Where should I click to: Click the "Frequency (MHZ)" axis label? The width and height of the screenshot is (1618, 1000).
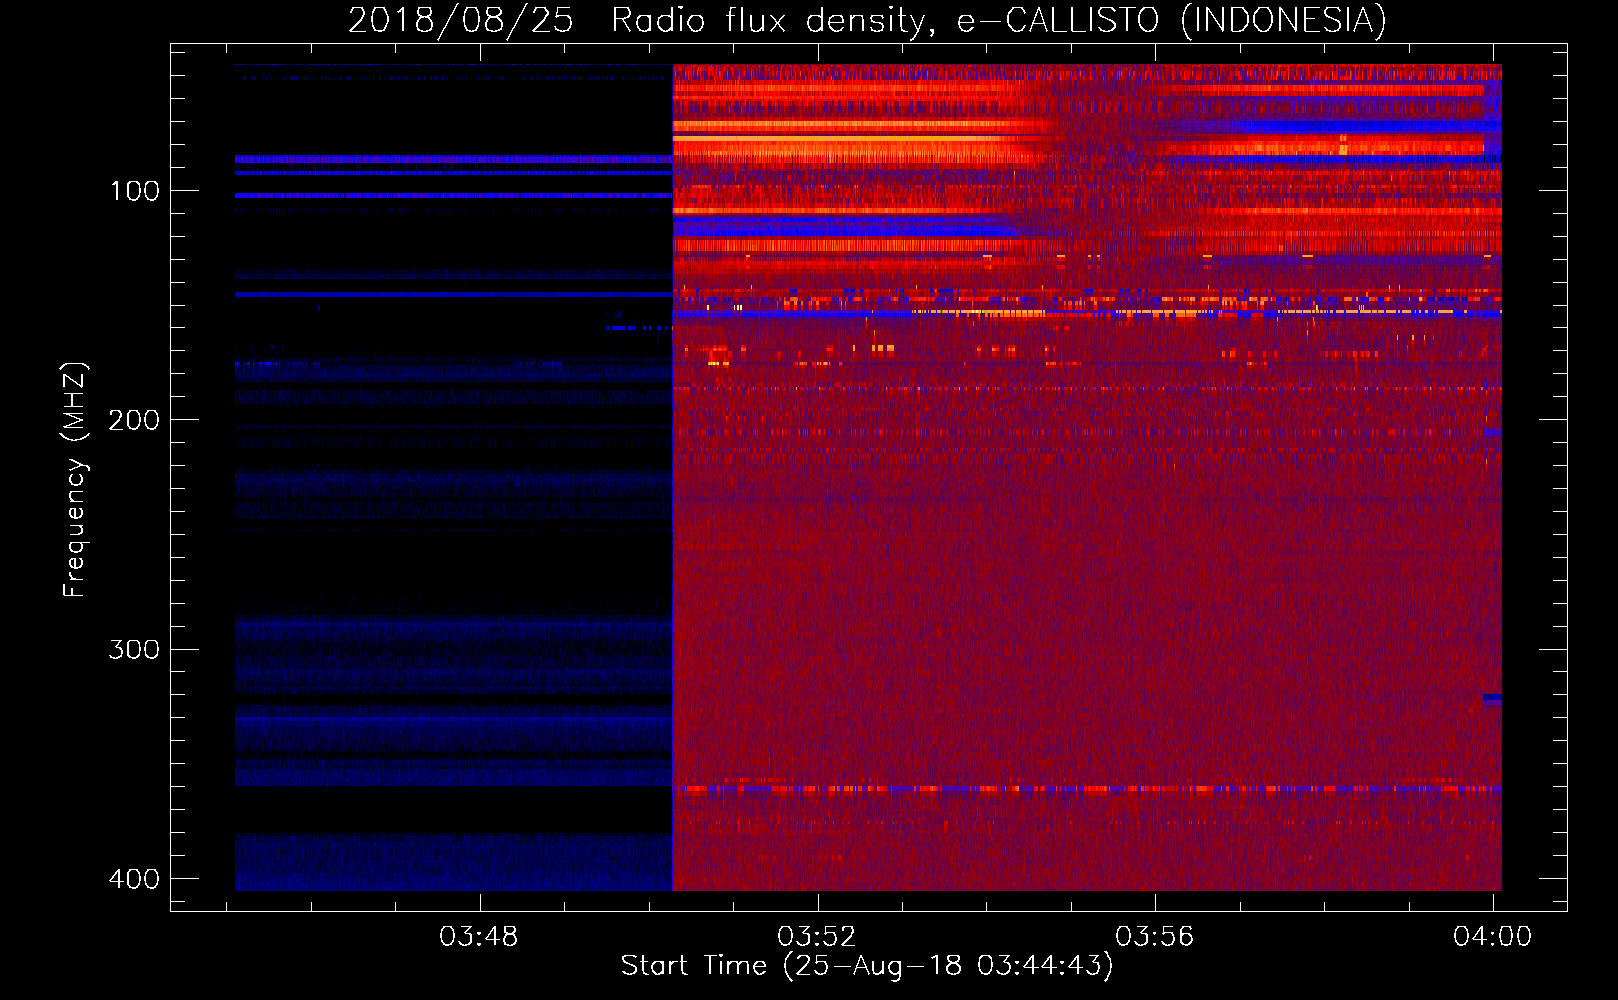75,479
